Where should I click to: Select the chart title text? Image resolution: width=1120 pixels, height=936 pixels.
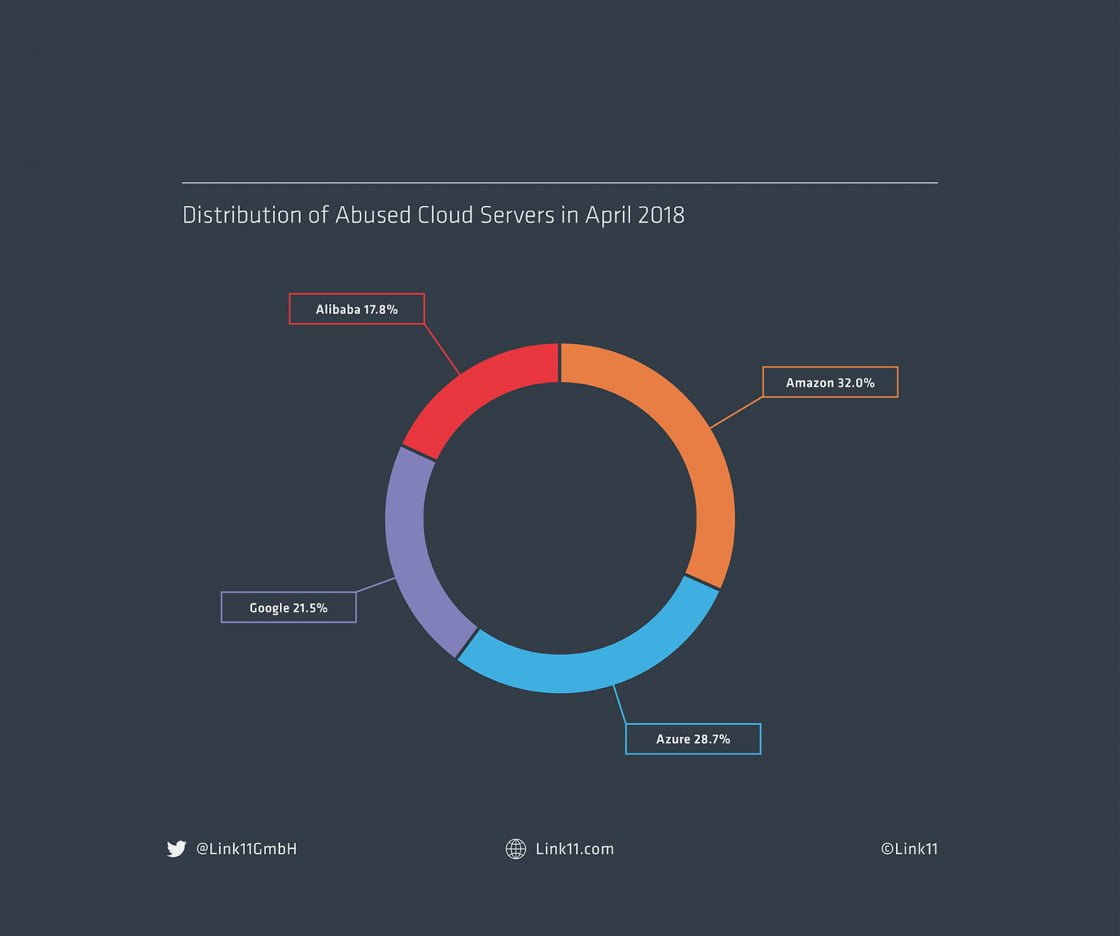coord(433,215)
